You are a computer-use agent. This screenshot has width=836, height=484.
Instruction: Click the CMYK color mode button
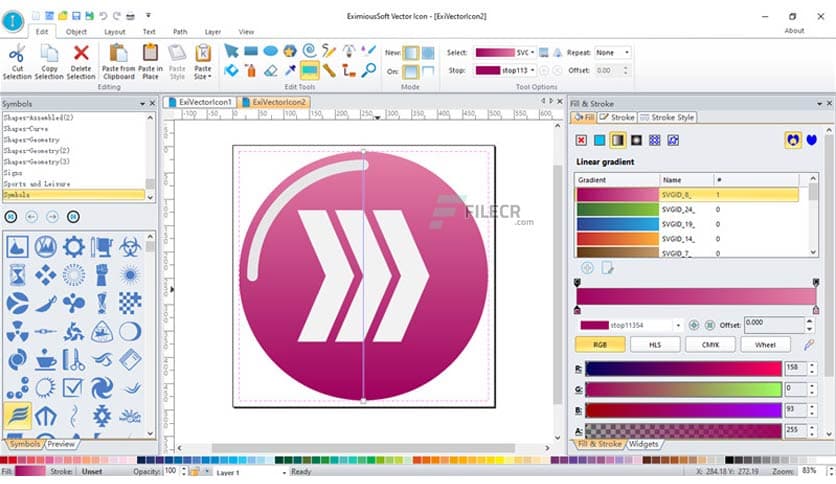pos(710,345)
